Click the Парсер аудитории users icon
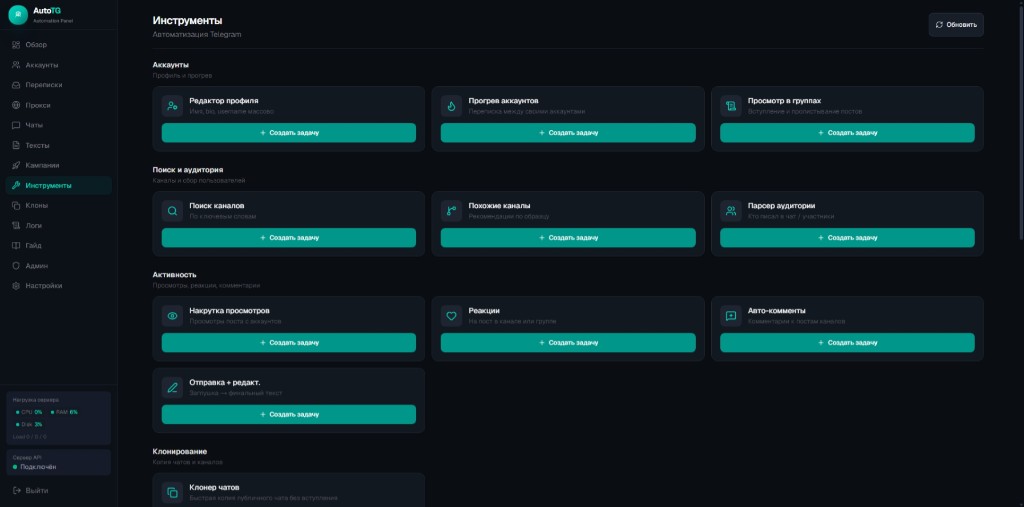Viewport: 1024px width, 507px height. click(731, 211)
